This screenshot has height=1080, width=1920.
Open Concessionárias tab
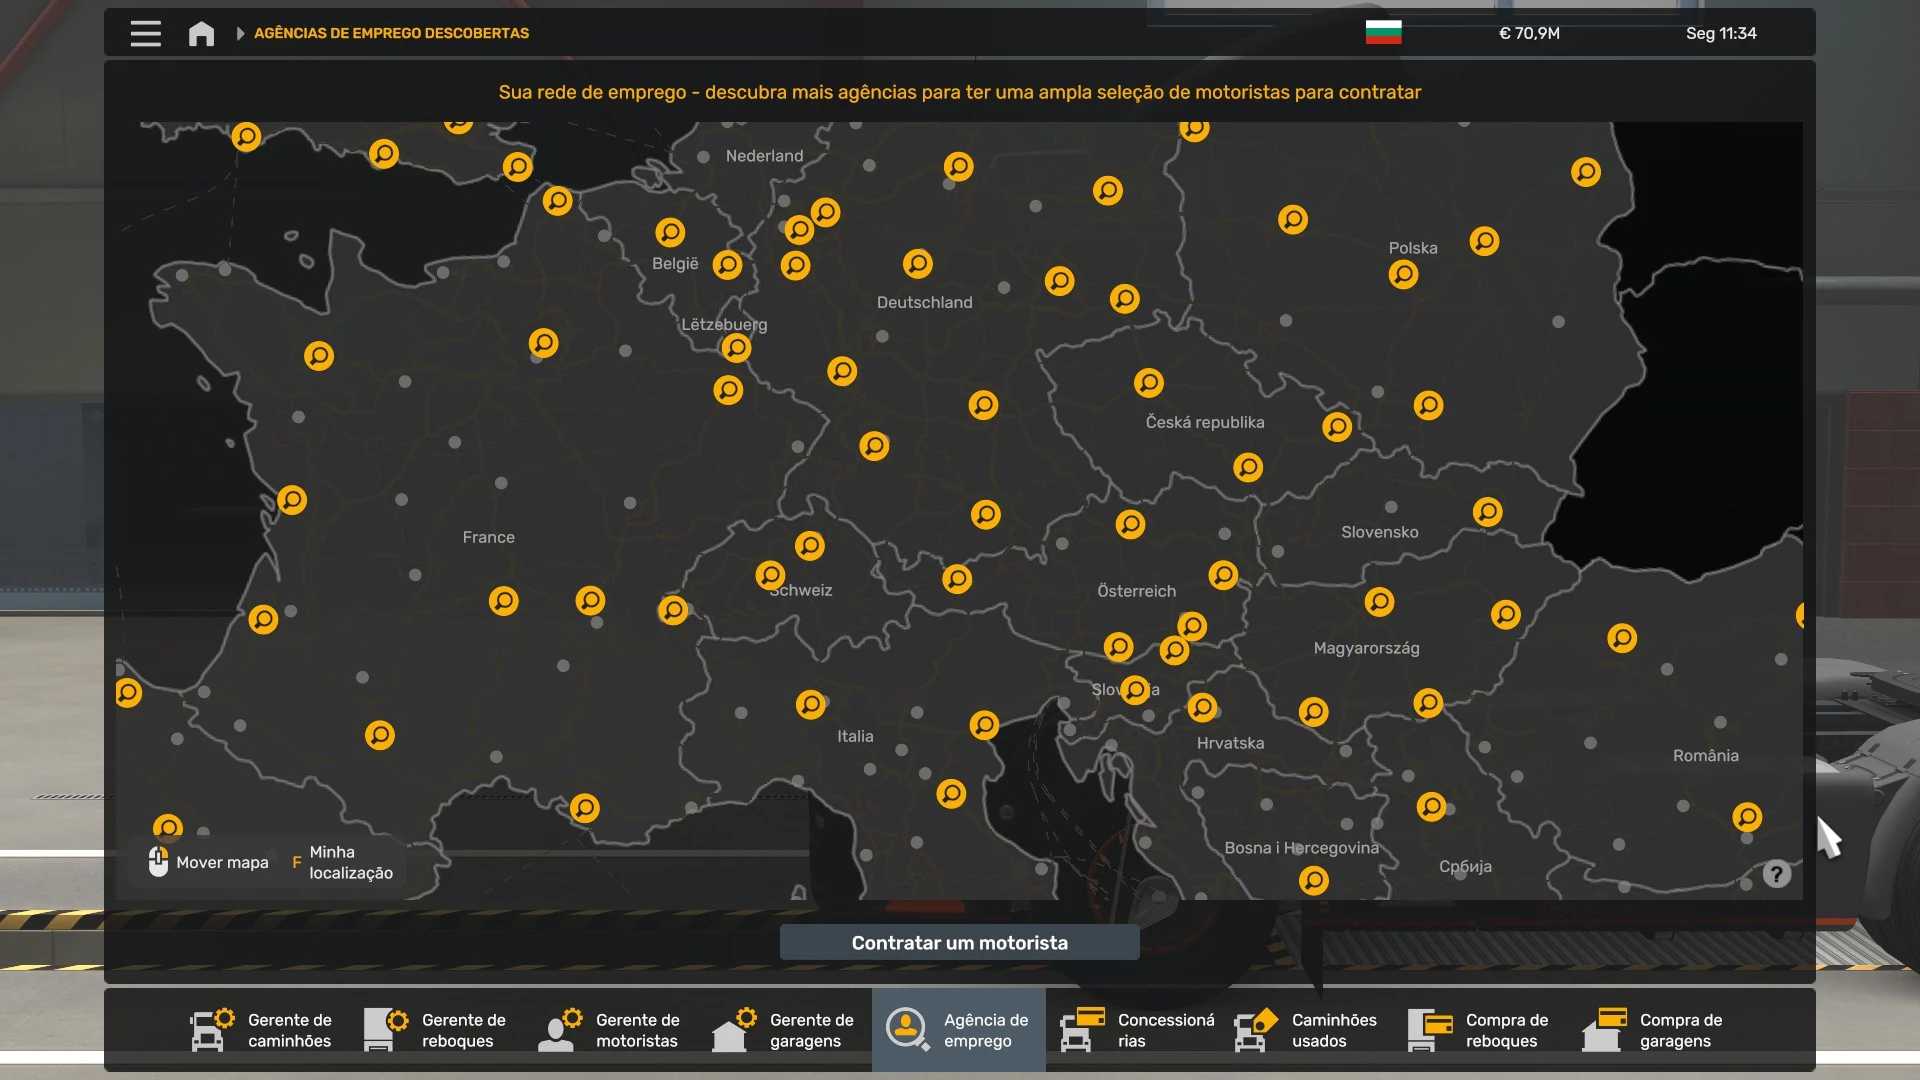[x=1133, y=1030]
